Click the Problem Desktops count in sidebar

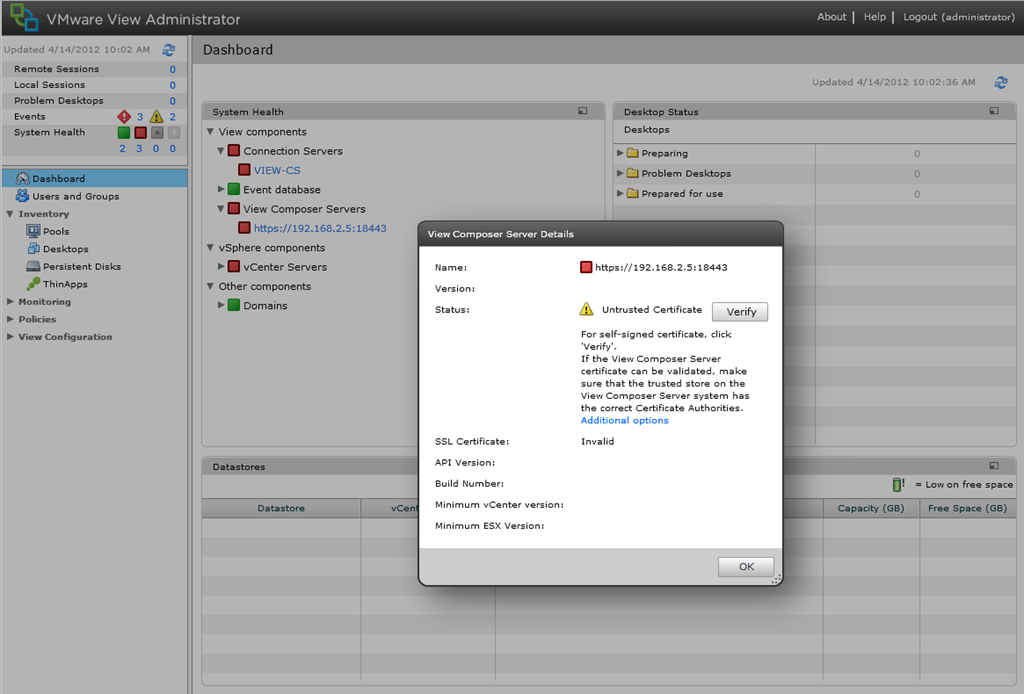pyautogui.click(x=172, y=101)
